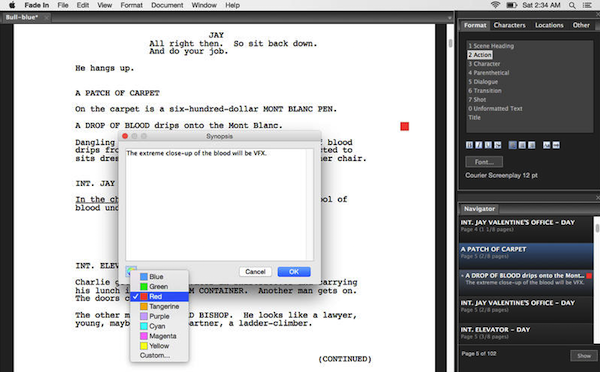Select right text alignment

(x=532, y=145)
